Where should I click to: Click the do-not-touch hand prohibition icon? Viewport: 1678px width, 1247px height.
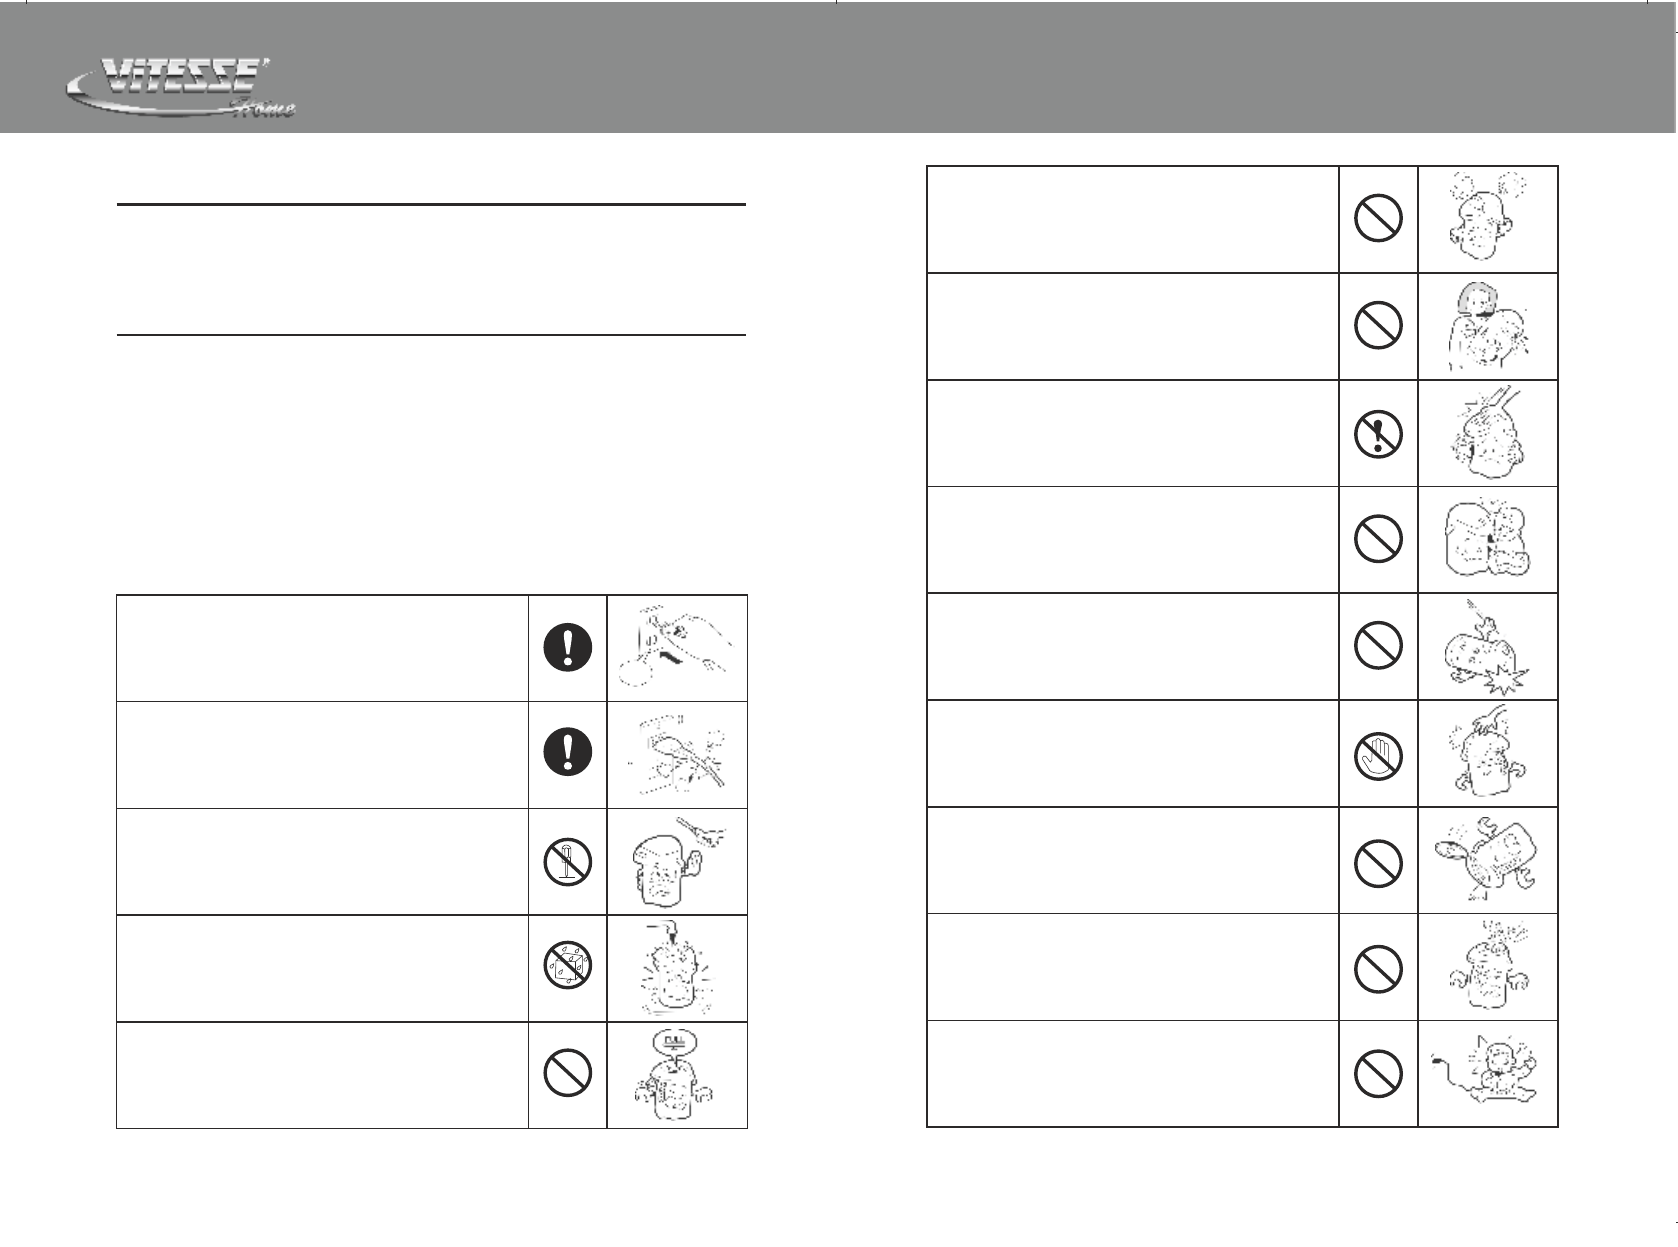click(1377, 754)
